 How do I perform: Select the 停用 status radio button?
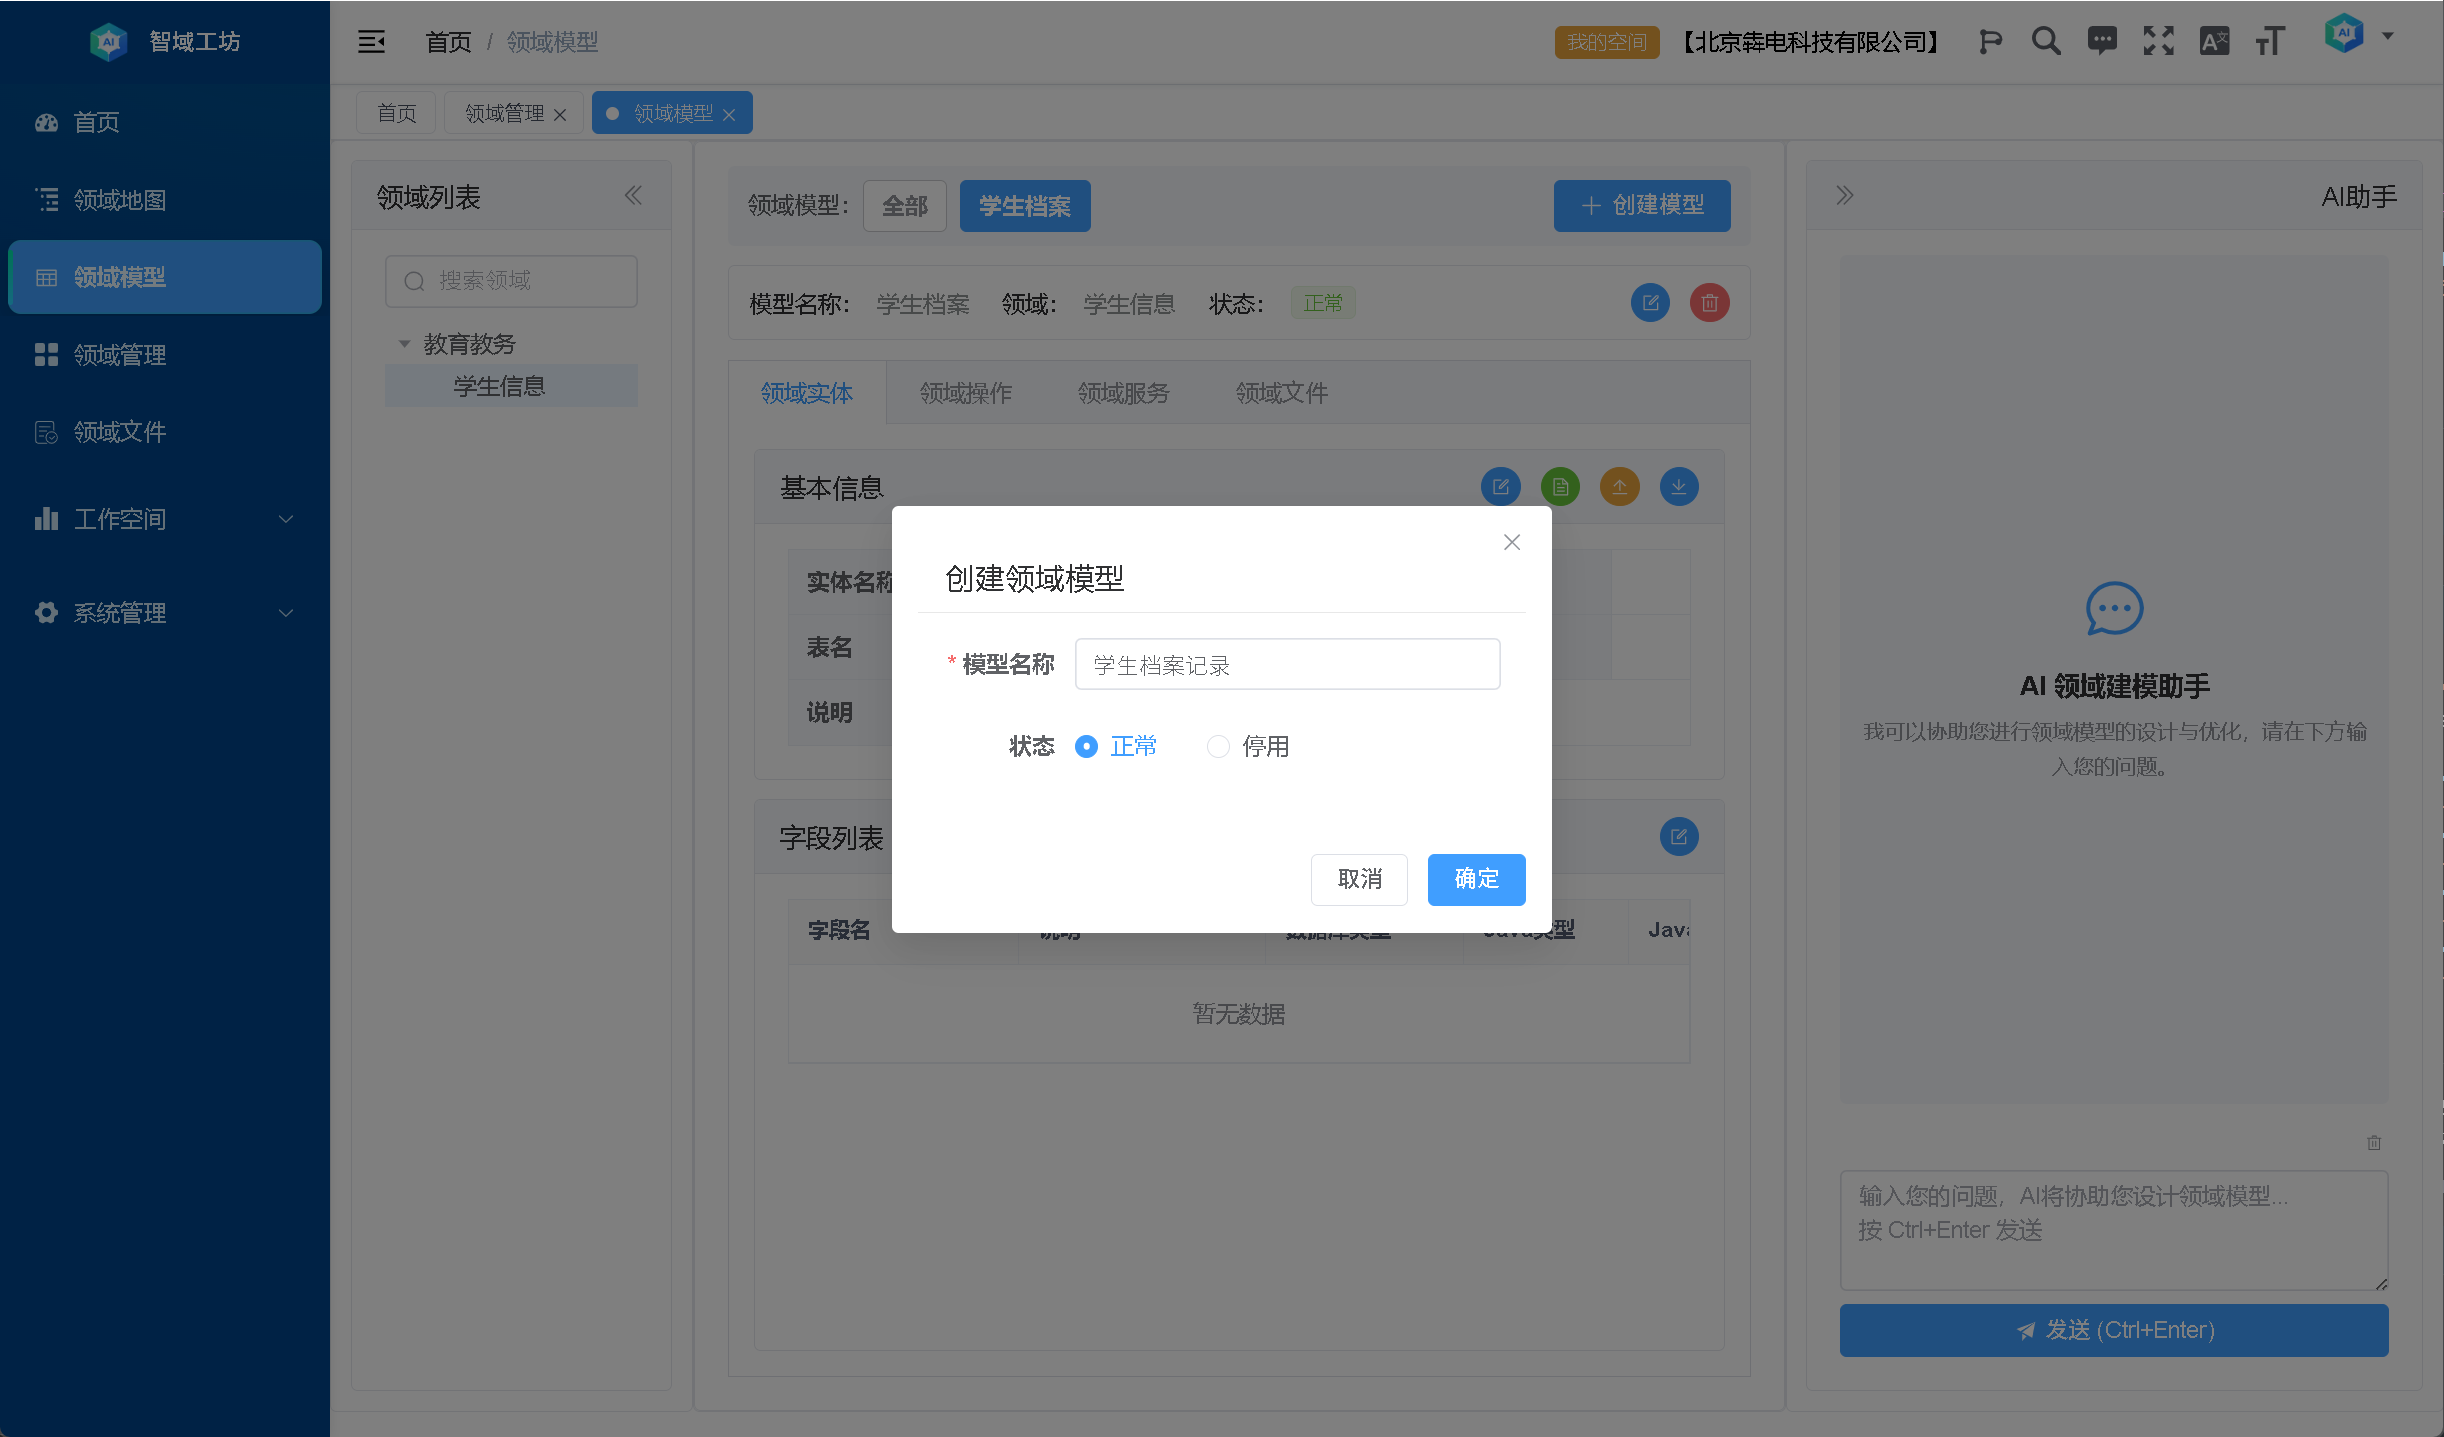[1217, 747]
